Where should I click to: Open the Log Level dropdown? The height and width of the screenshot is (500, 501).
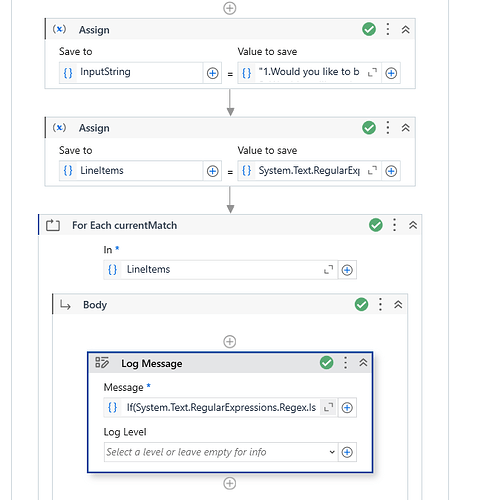(x=221, y=452)
